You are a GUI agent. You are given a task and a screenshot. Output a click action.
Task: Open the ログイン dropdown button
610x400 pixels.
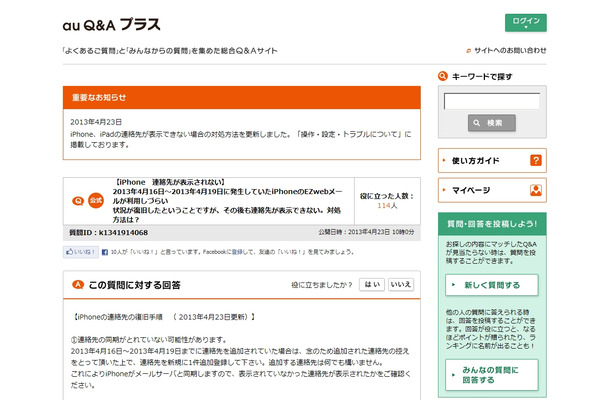(x=525, y=23)
